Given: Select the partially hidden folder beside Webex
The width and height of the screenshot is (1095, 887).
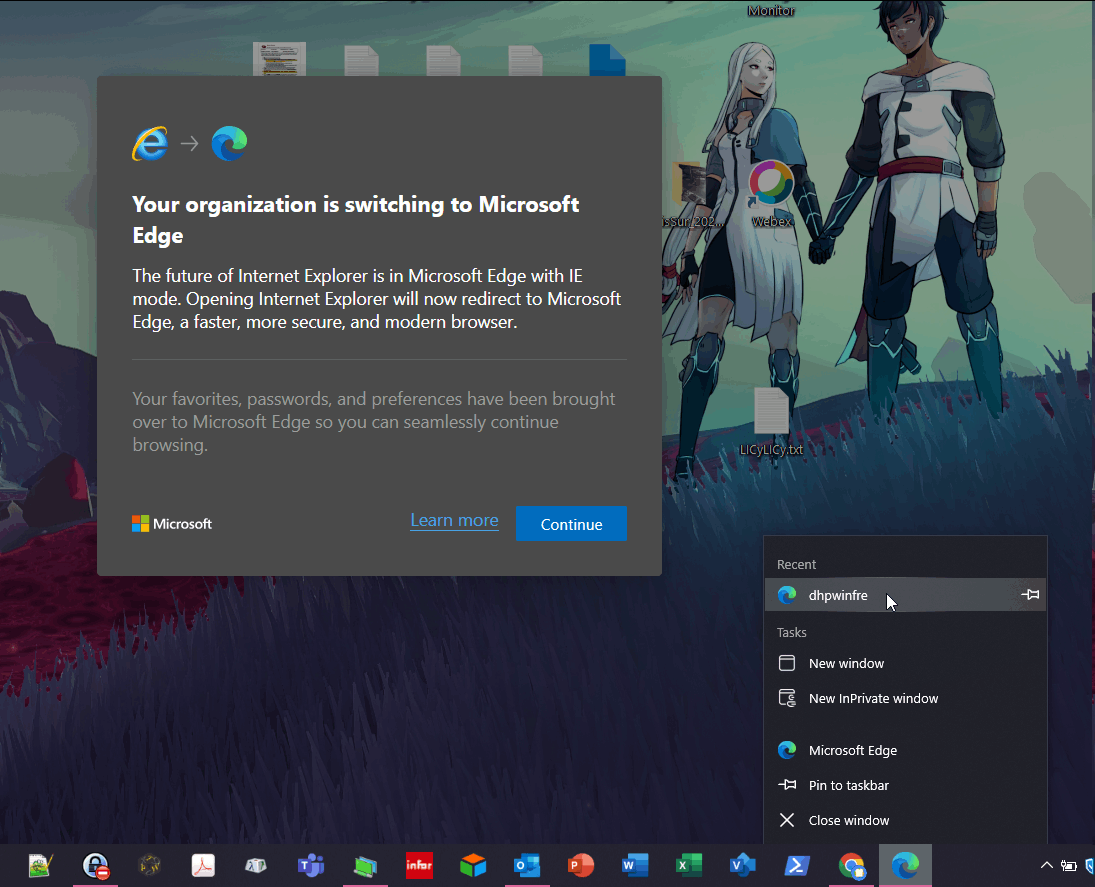Looking at the screenshot, I should (x=691, y=194).
